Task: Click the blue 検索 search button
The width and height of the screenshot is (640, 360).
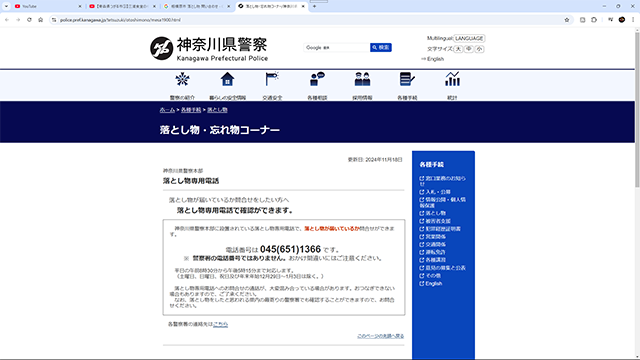Action: pyautogui.click(x=381, y=48)
